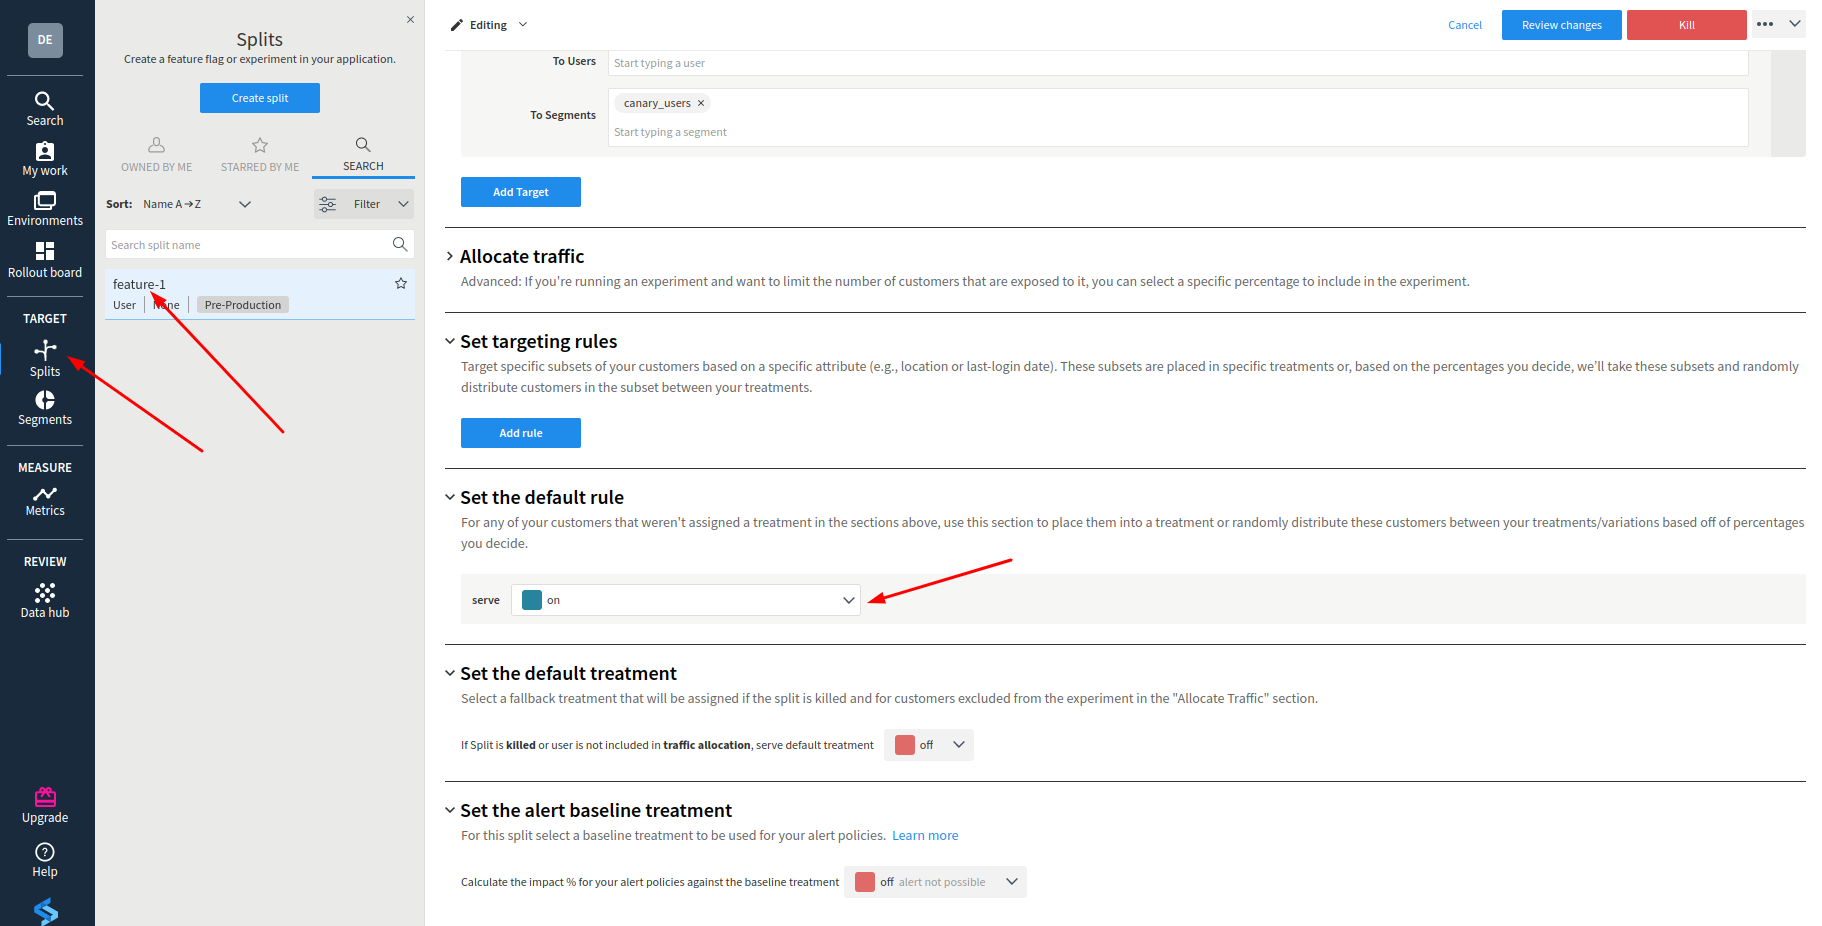Click the Learn more link
The image size is (1822, 926).
click(925, 836)
